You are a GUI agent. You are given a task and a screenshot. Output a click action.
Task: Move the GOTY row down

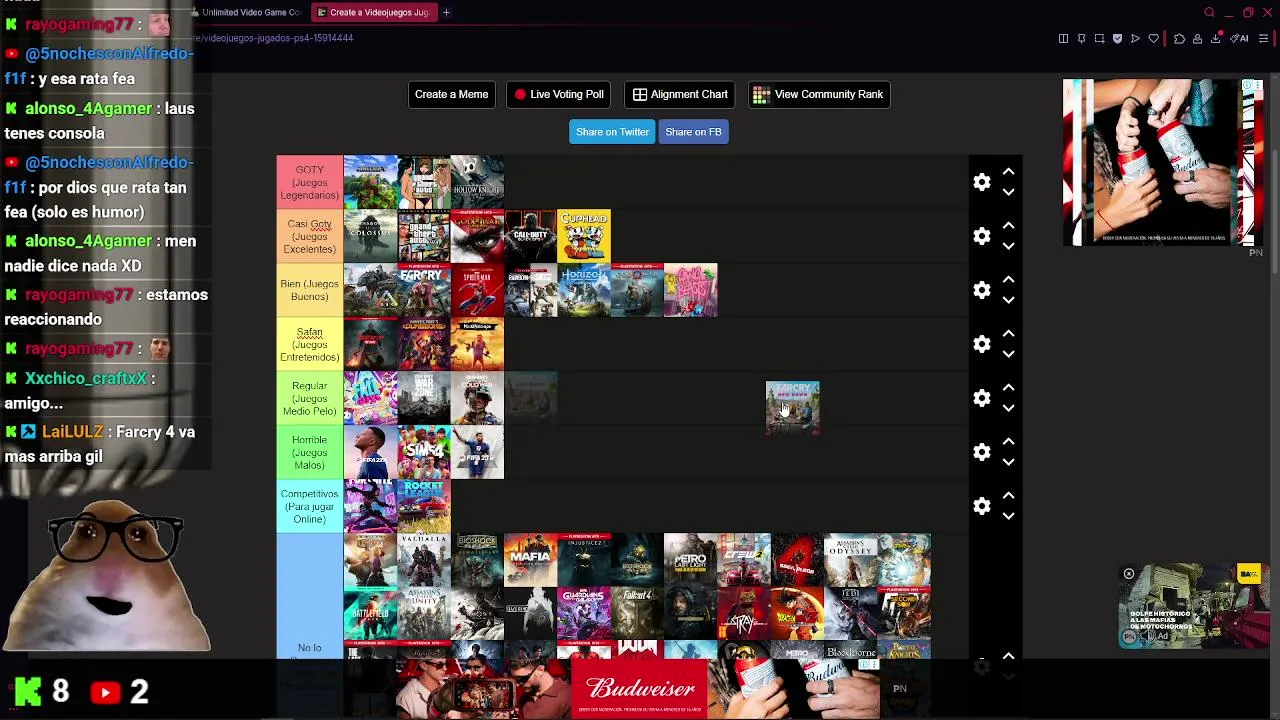pyautogui.click(x=1009, y=192)
